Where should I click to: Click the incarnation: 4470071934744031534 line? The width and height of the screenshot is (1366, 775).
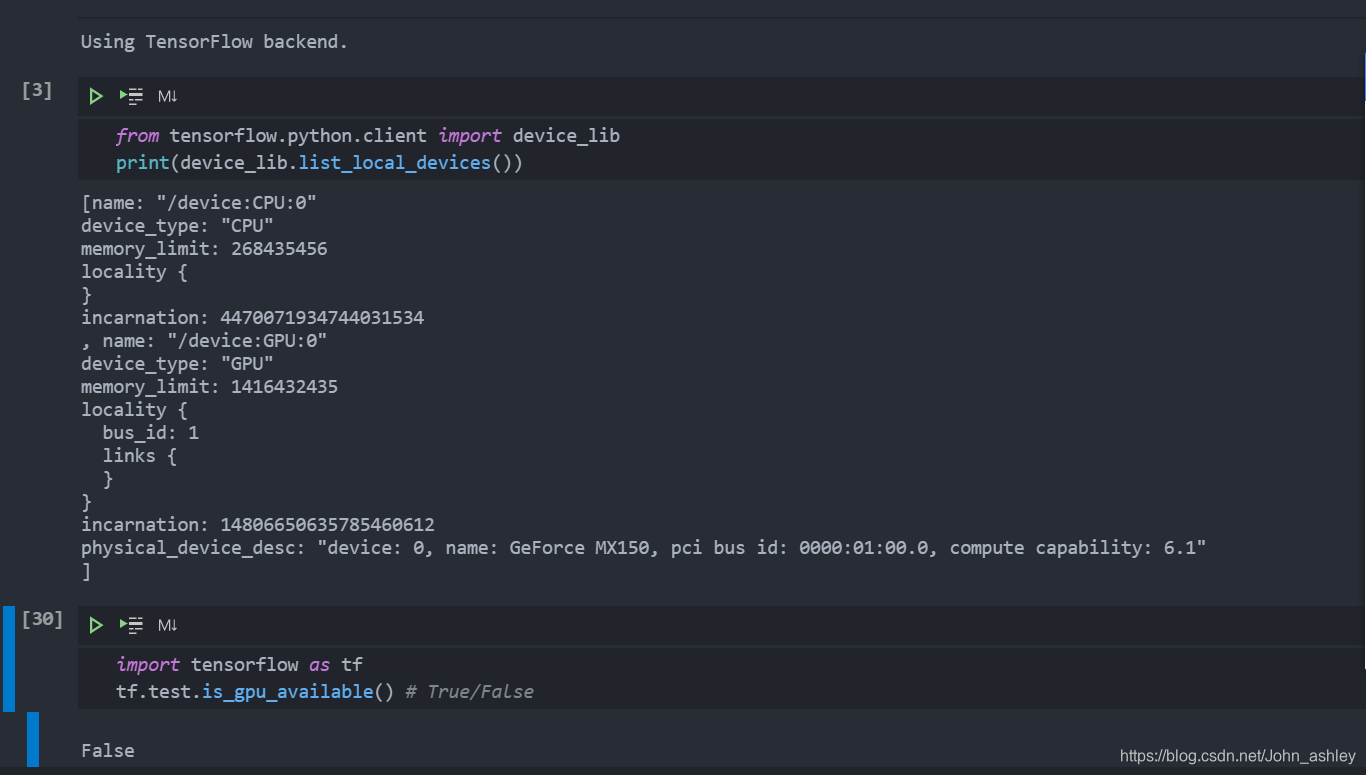[252, 317]
